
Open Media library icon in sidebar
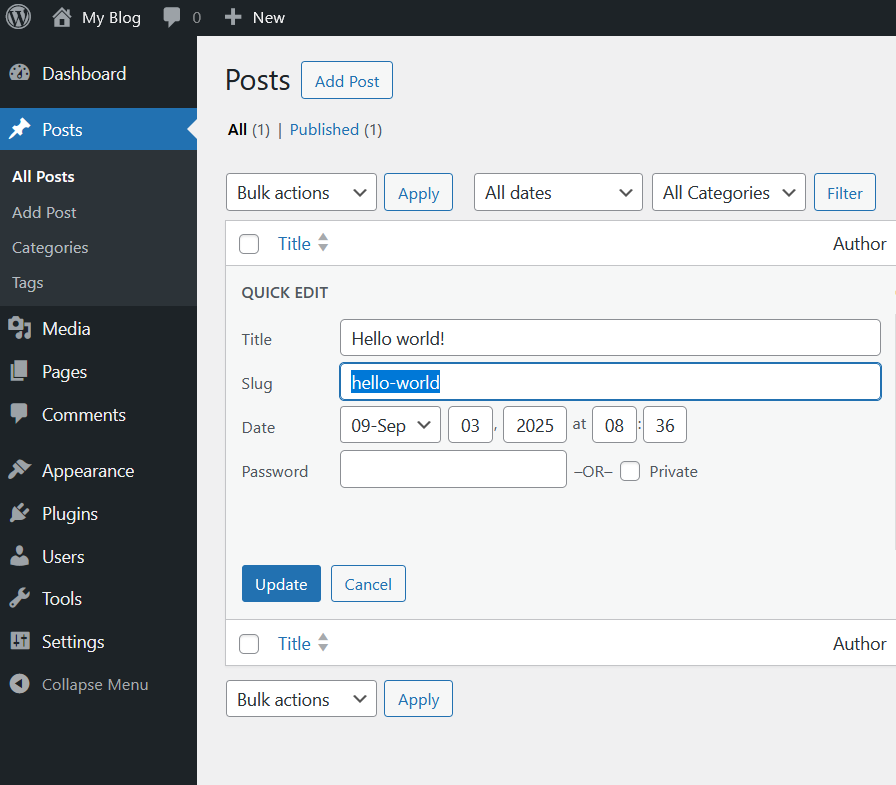coord(19,329)
